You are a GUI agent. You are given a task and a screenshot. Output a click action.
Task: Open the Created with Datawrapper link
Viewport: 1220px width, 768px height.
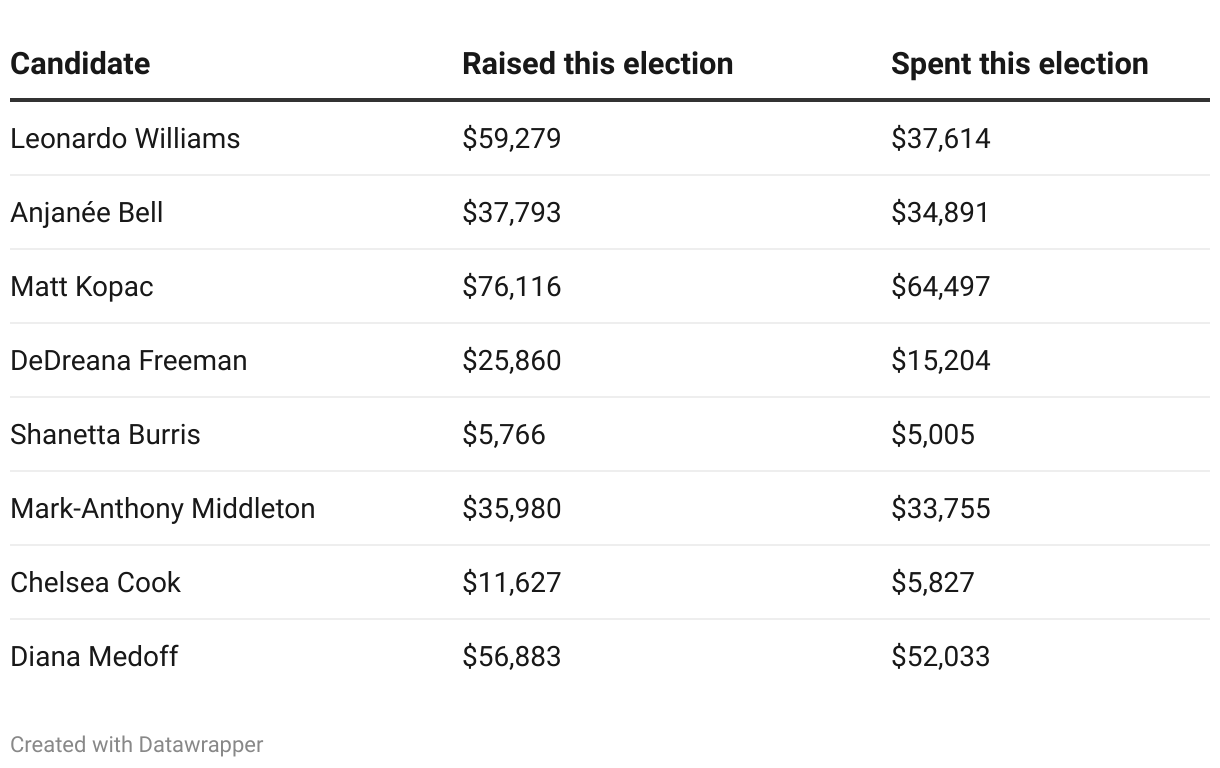click(137, 745)
